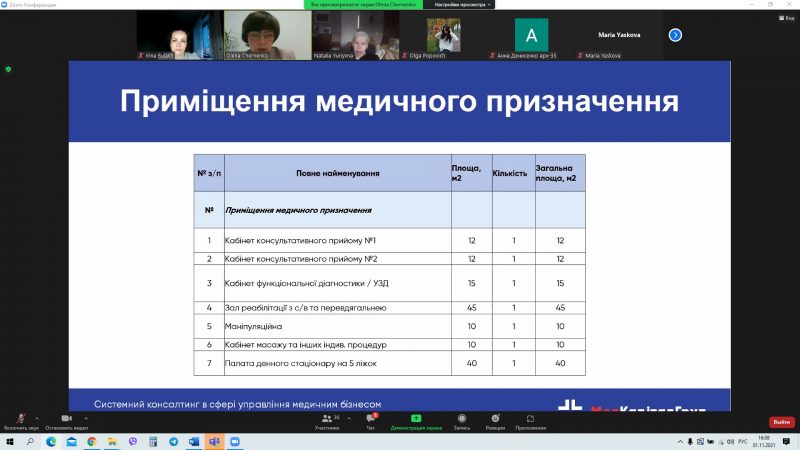Show next participants with blue arrow
Image resolution: width=800 pixels, height=450 pixels.
click(675, 35)
